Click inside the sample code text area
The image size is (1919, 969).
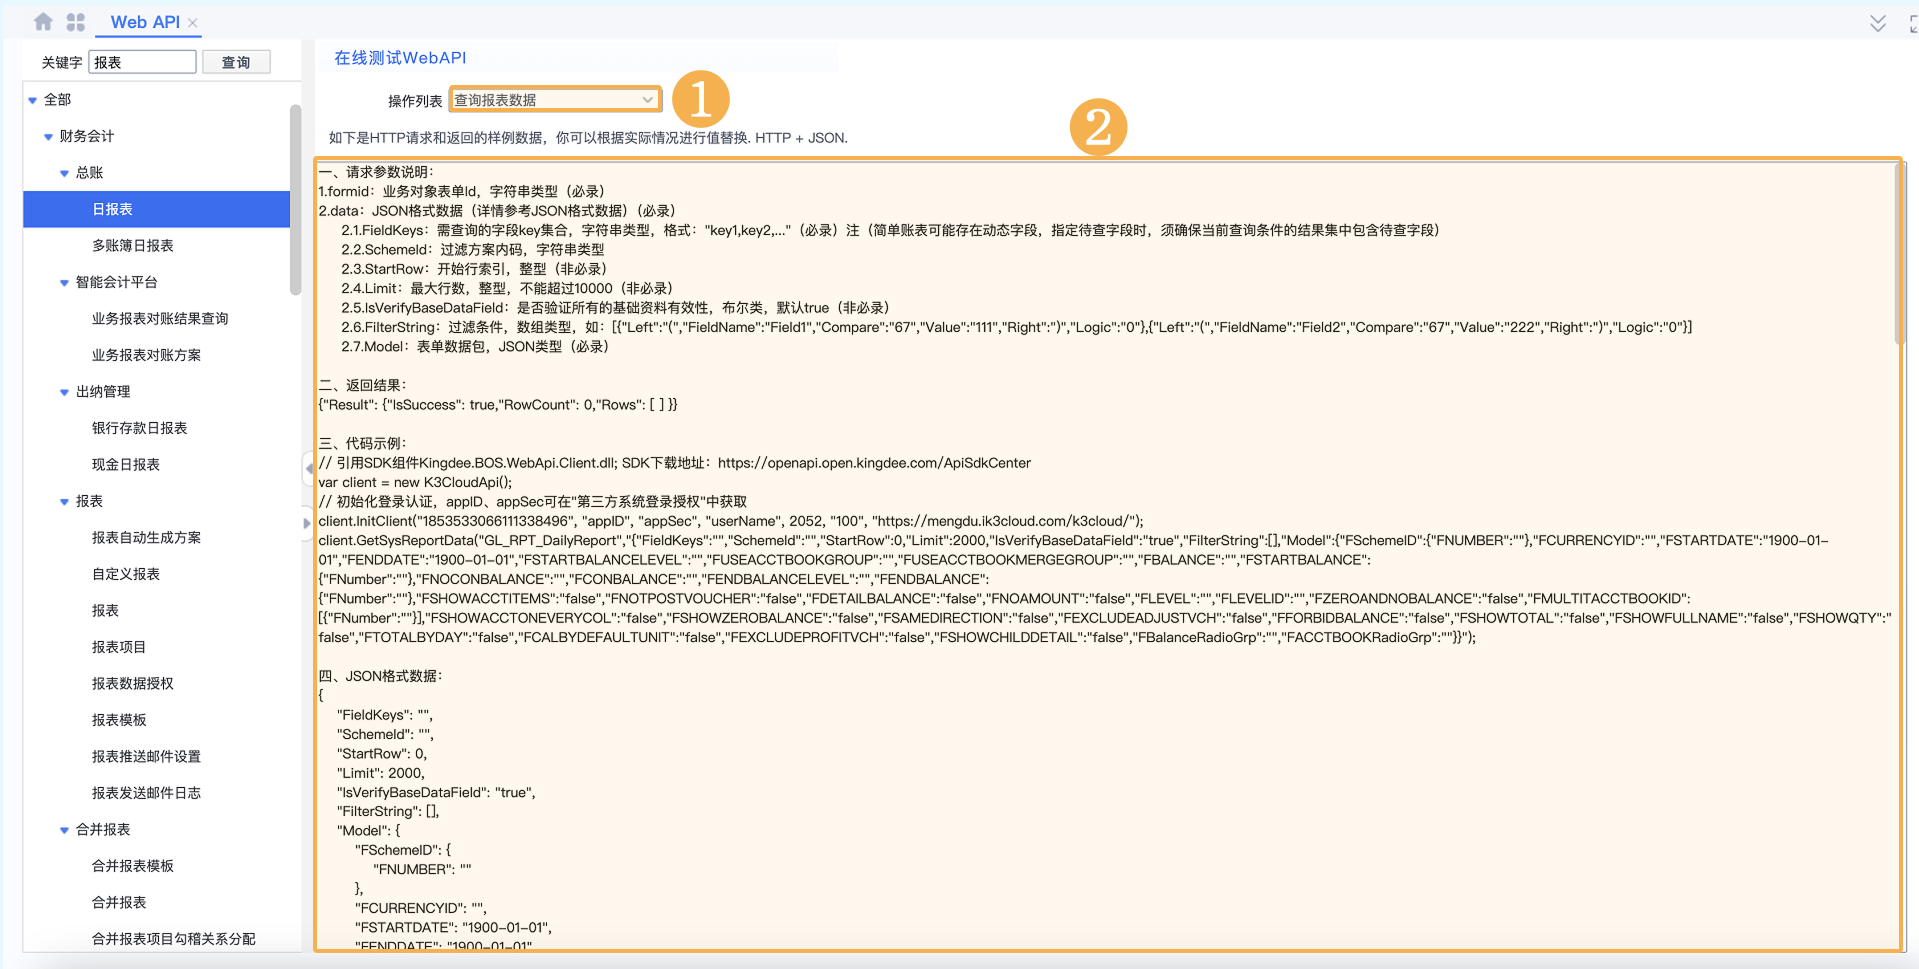click(1100, 700)
